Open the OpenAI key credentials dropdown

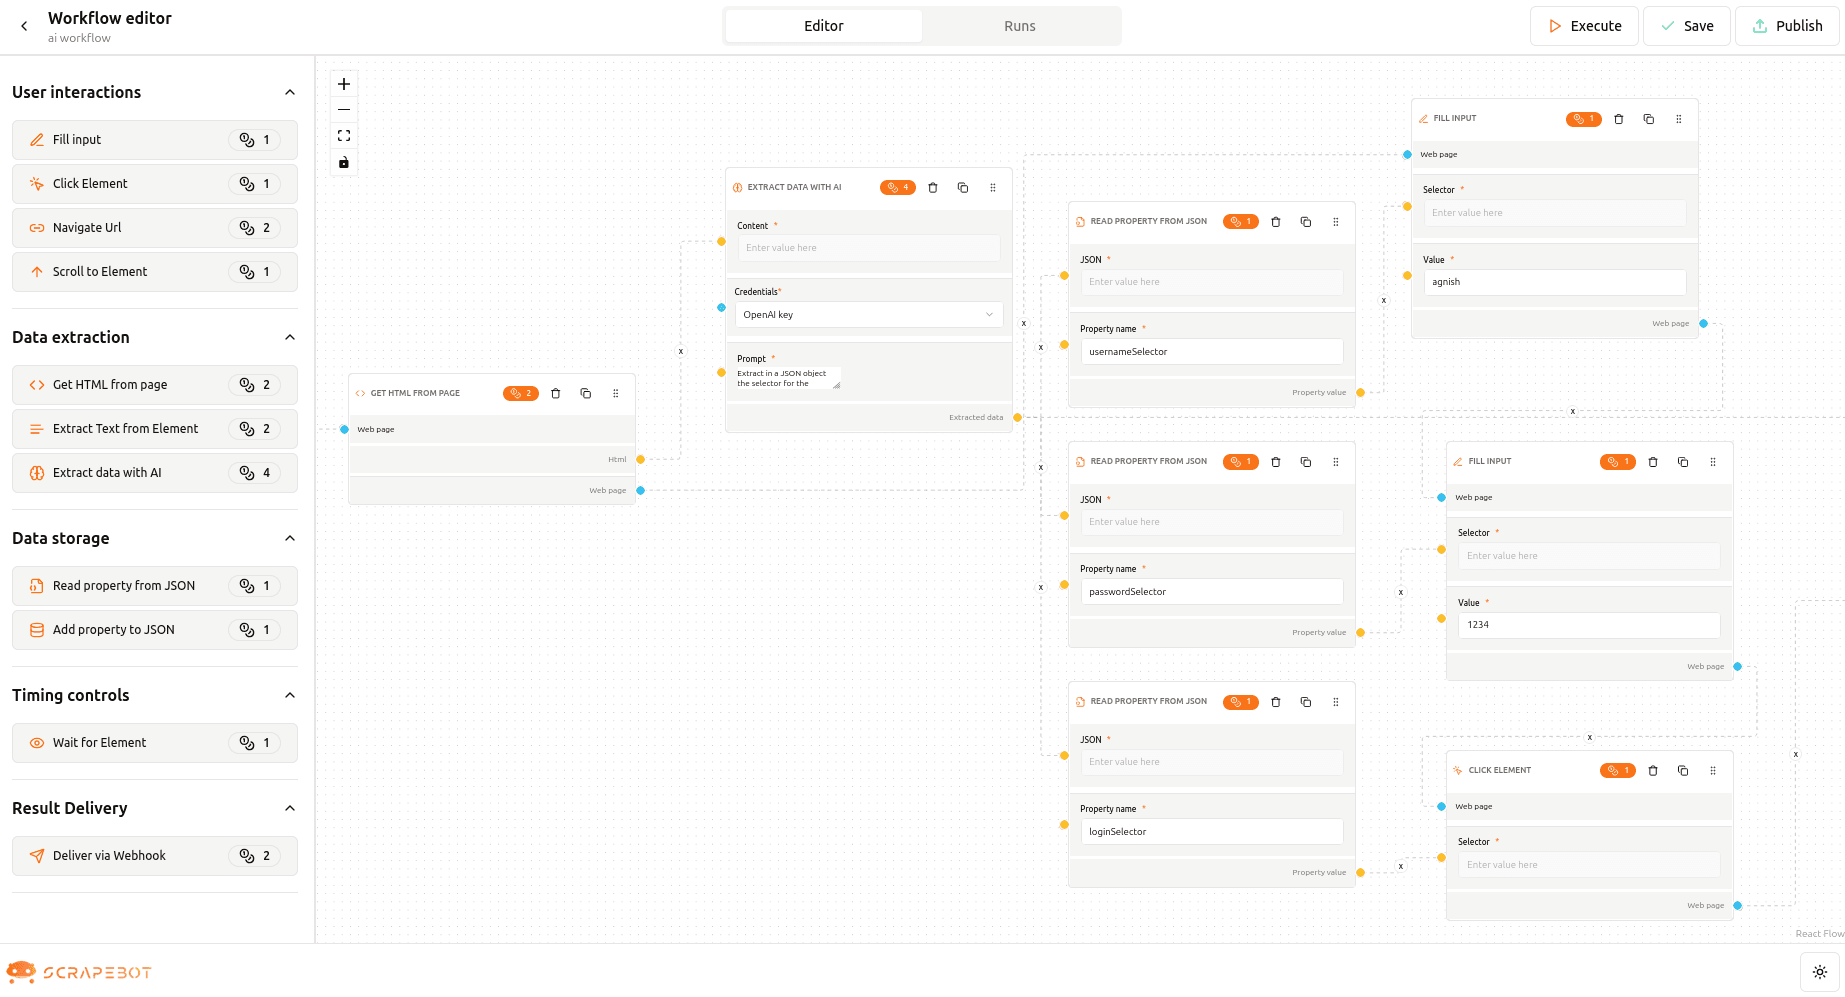(x=868, y=315)
